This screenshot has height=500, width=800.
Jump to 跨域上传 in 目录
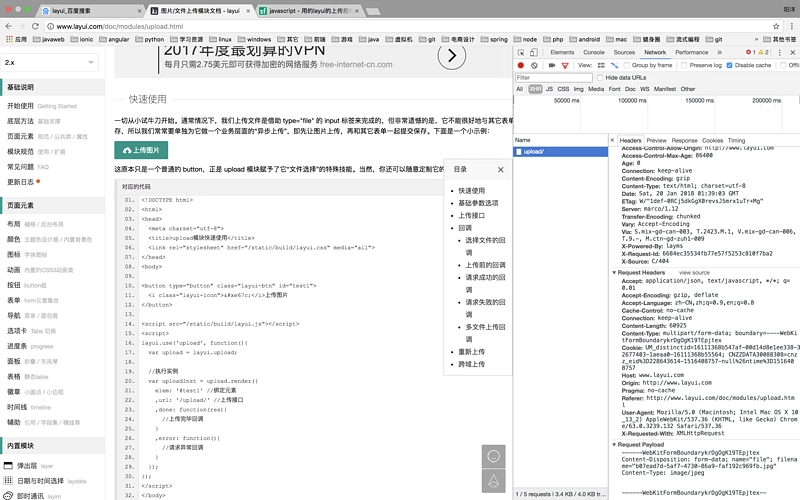tap(471, 364)
